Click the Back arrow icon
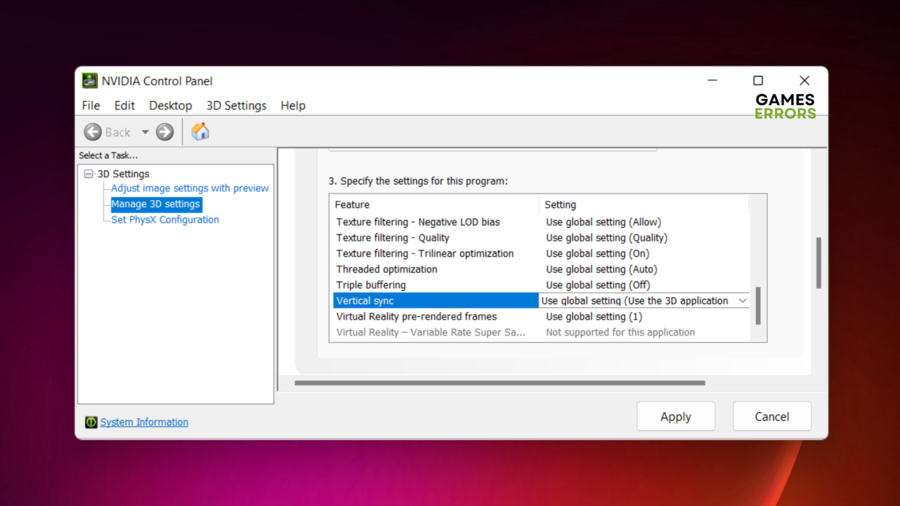Image resolution: width=900 pixels, height=506 pixels. pyautogui.click(x=93, y=132)
